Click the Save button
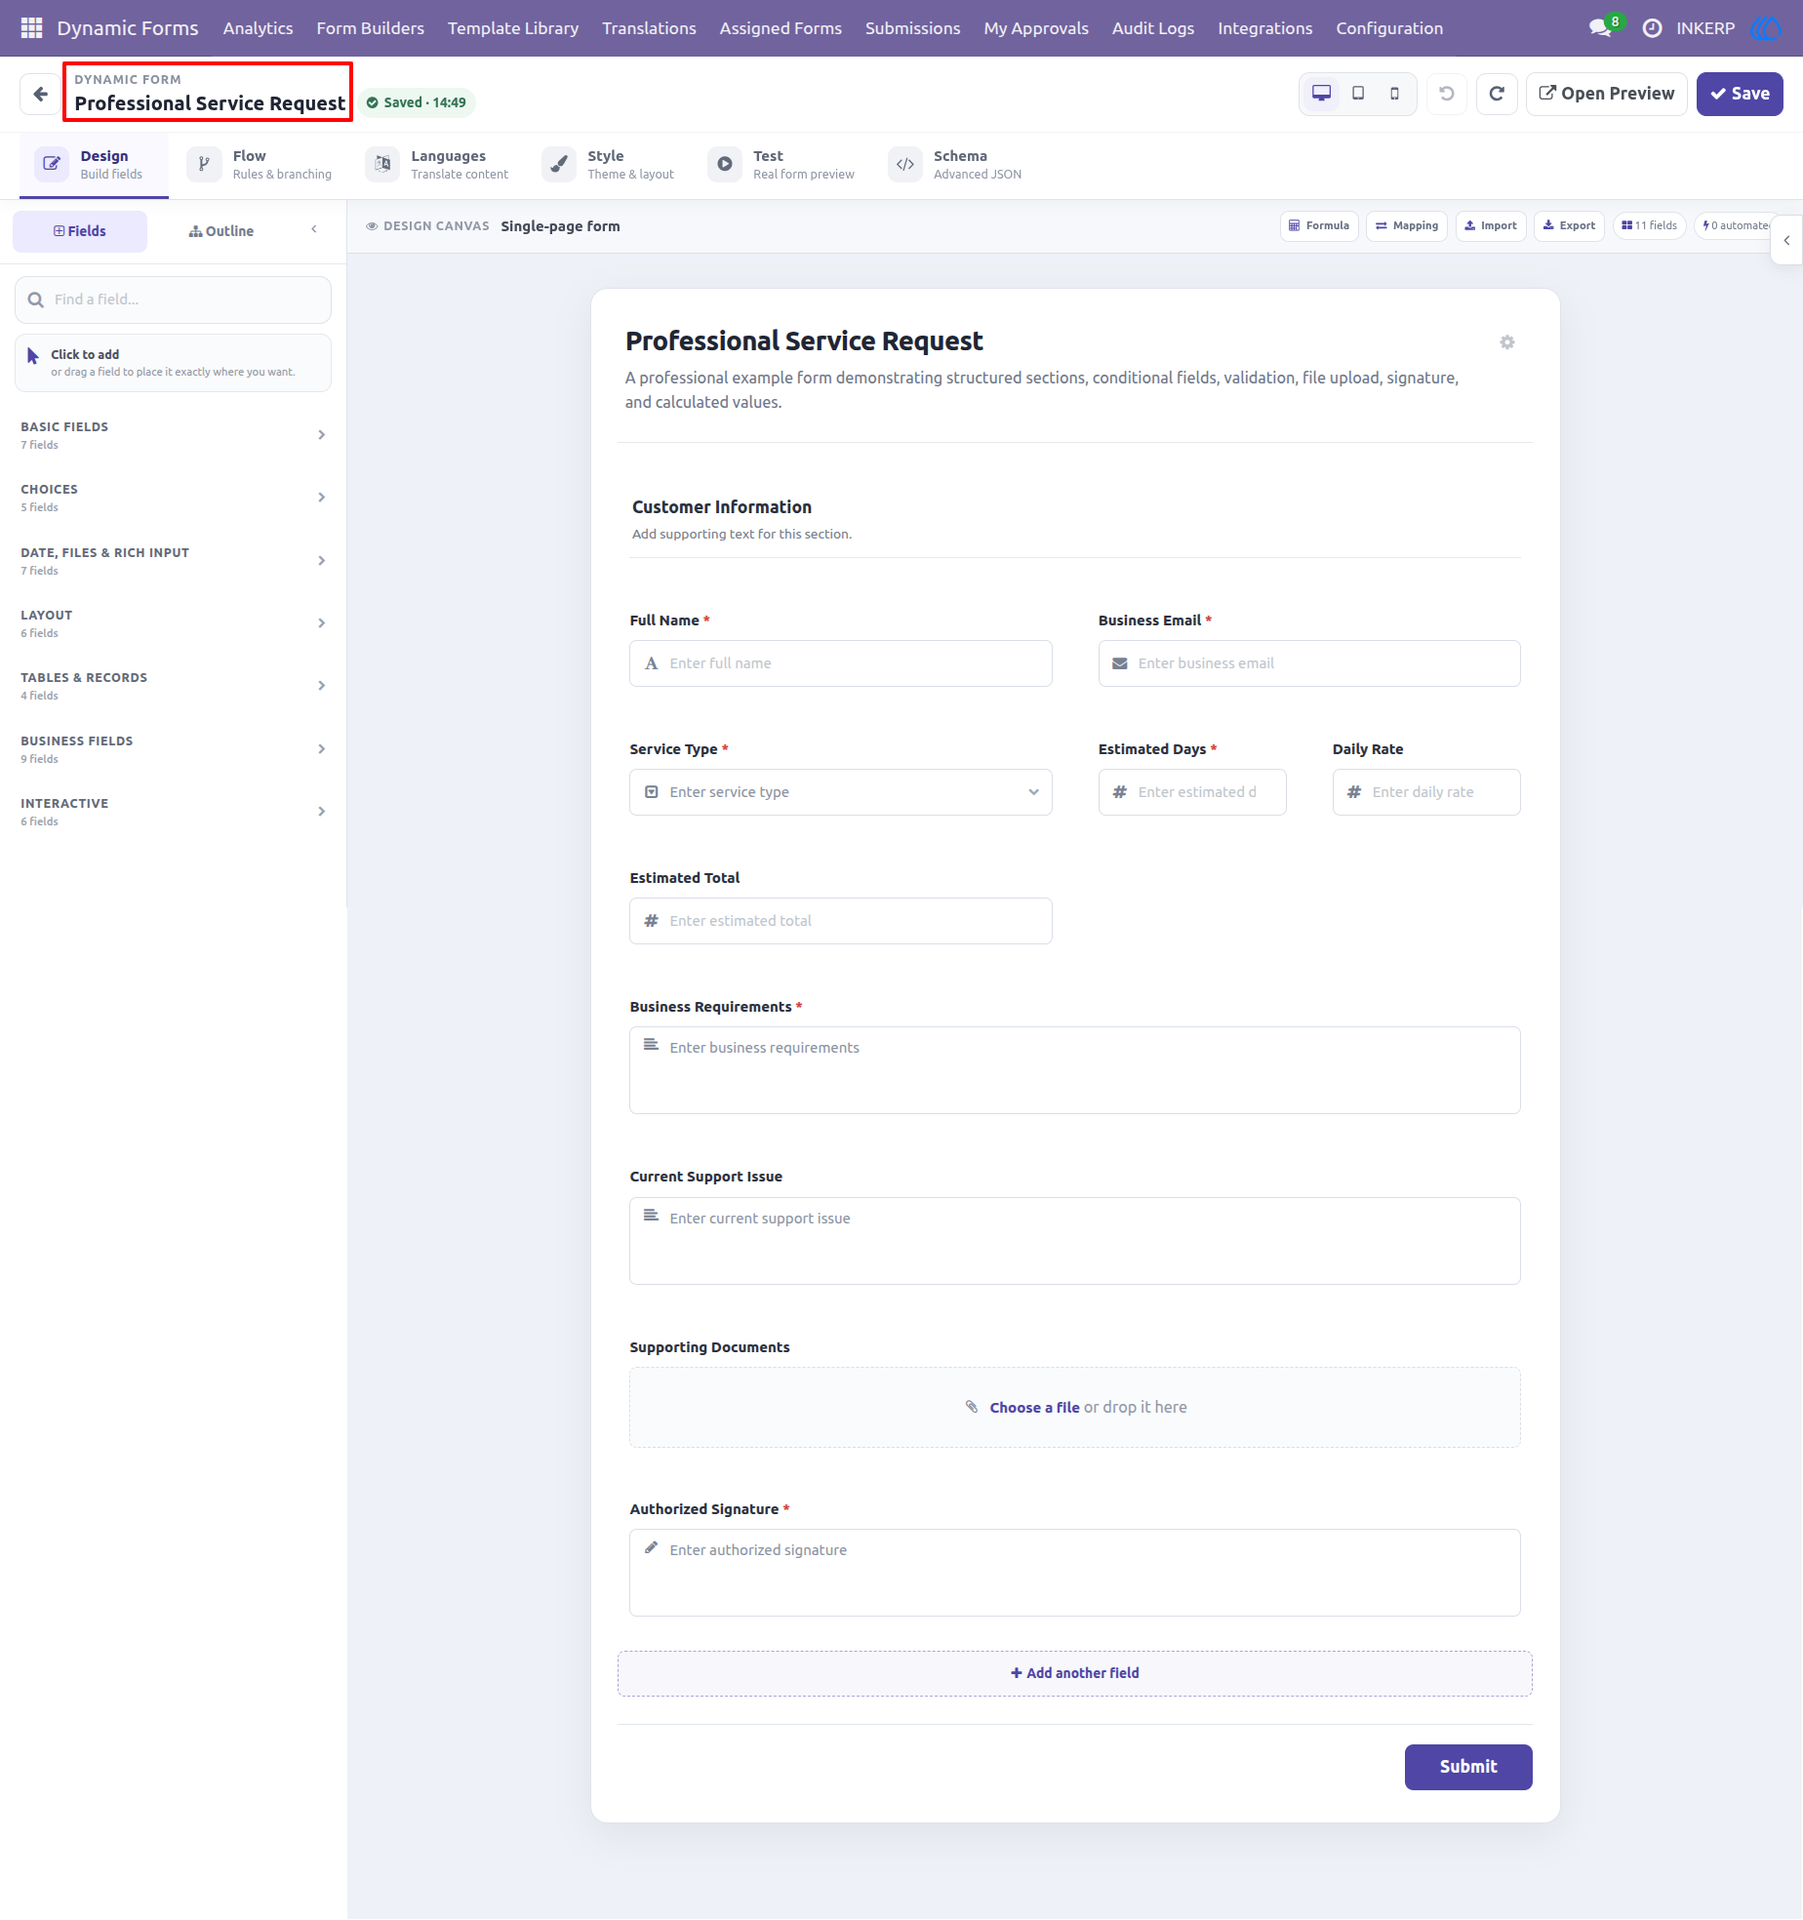This screenshot has height=1920, width=1803. 1739,94
